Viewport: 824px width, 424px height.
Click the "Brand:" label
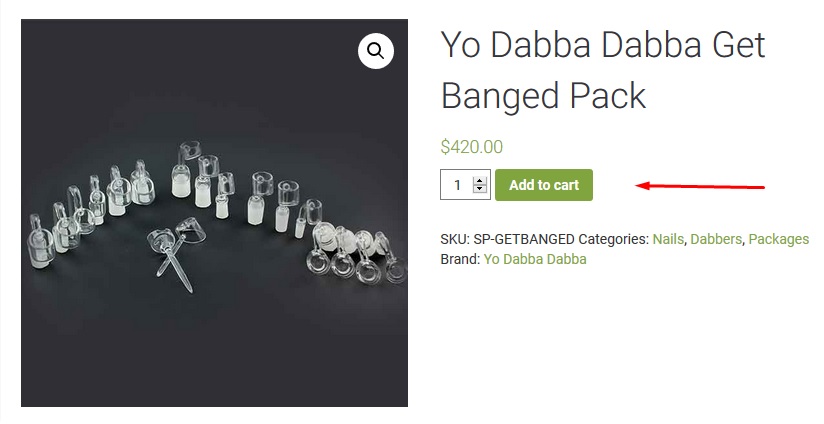click(460, 259)
